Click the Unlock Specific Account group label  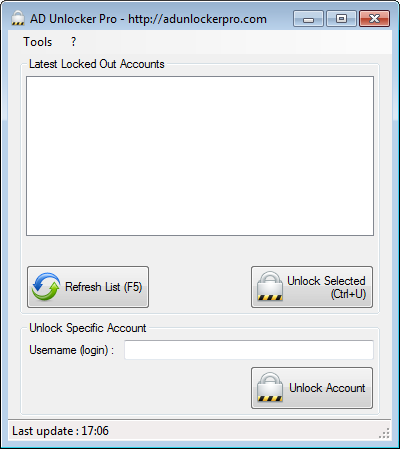tap(88, 328)
